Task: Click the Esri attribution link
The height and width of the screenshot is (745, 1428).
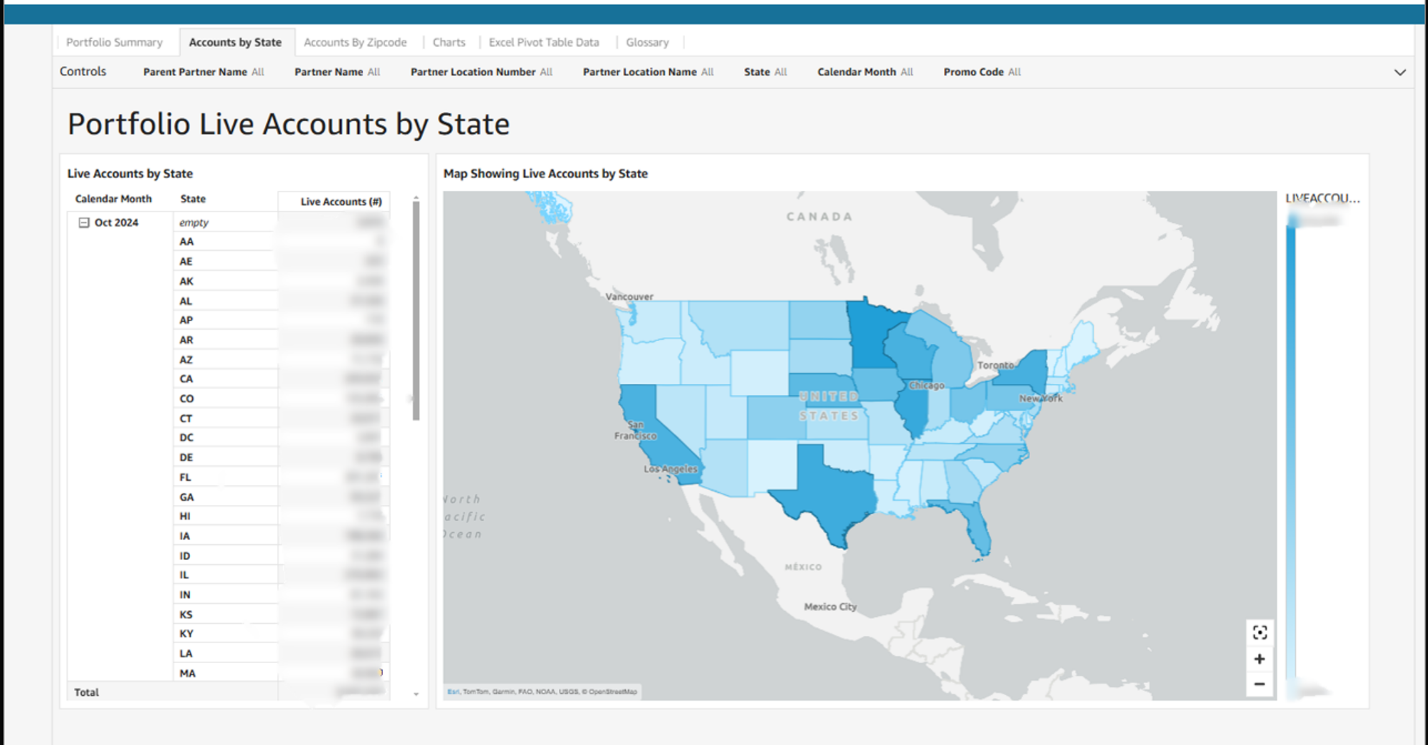Action: coord(453,691)
